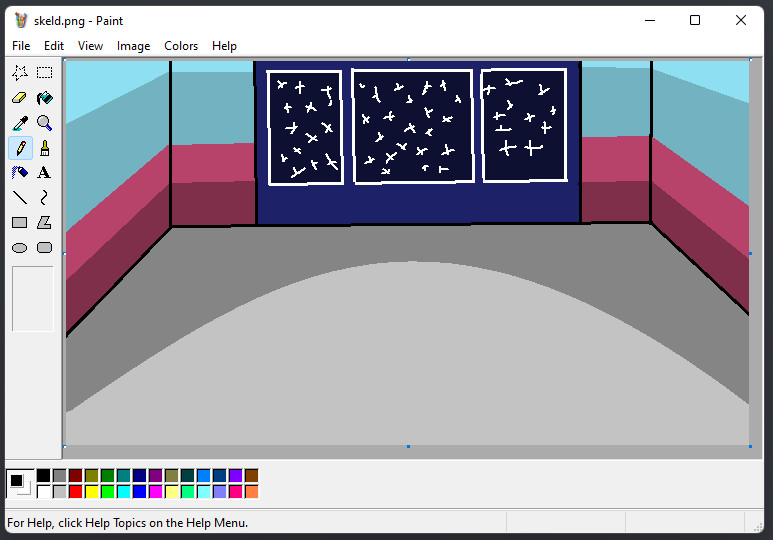The image size is (773, 540).
Task: Pick the red color swatch
Action: pyautogui.click(x=75, y=491)
